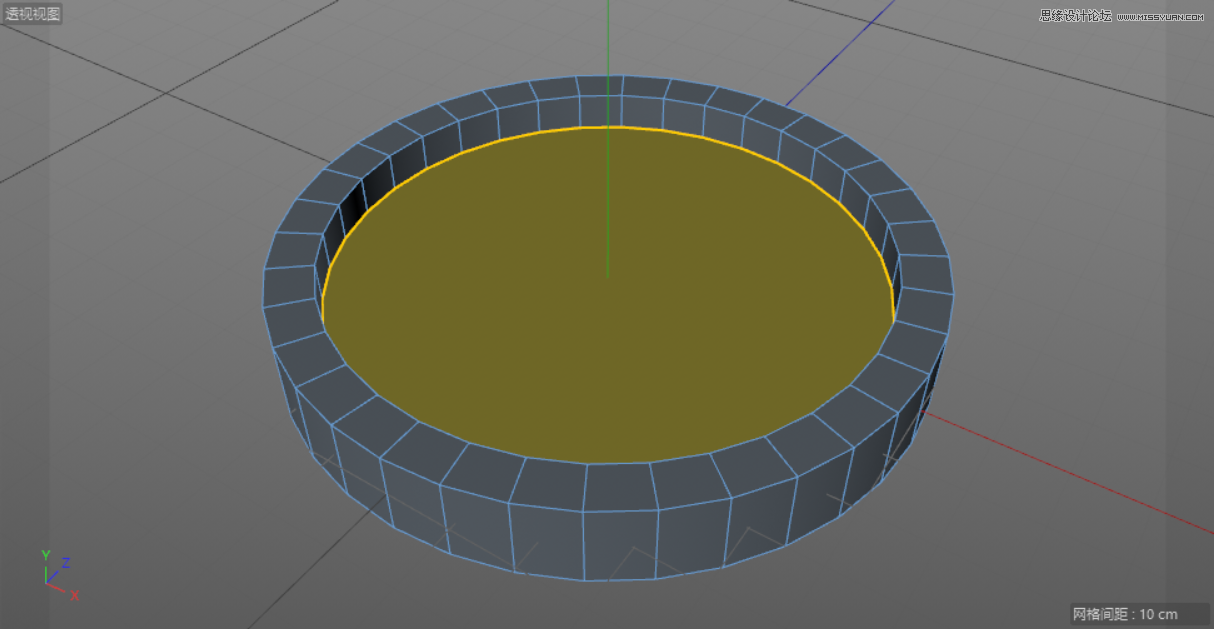This screenshot has height=629, width=1214.
Task: Click the axis gizmo origin point
Action: click(48, 583)
